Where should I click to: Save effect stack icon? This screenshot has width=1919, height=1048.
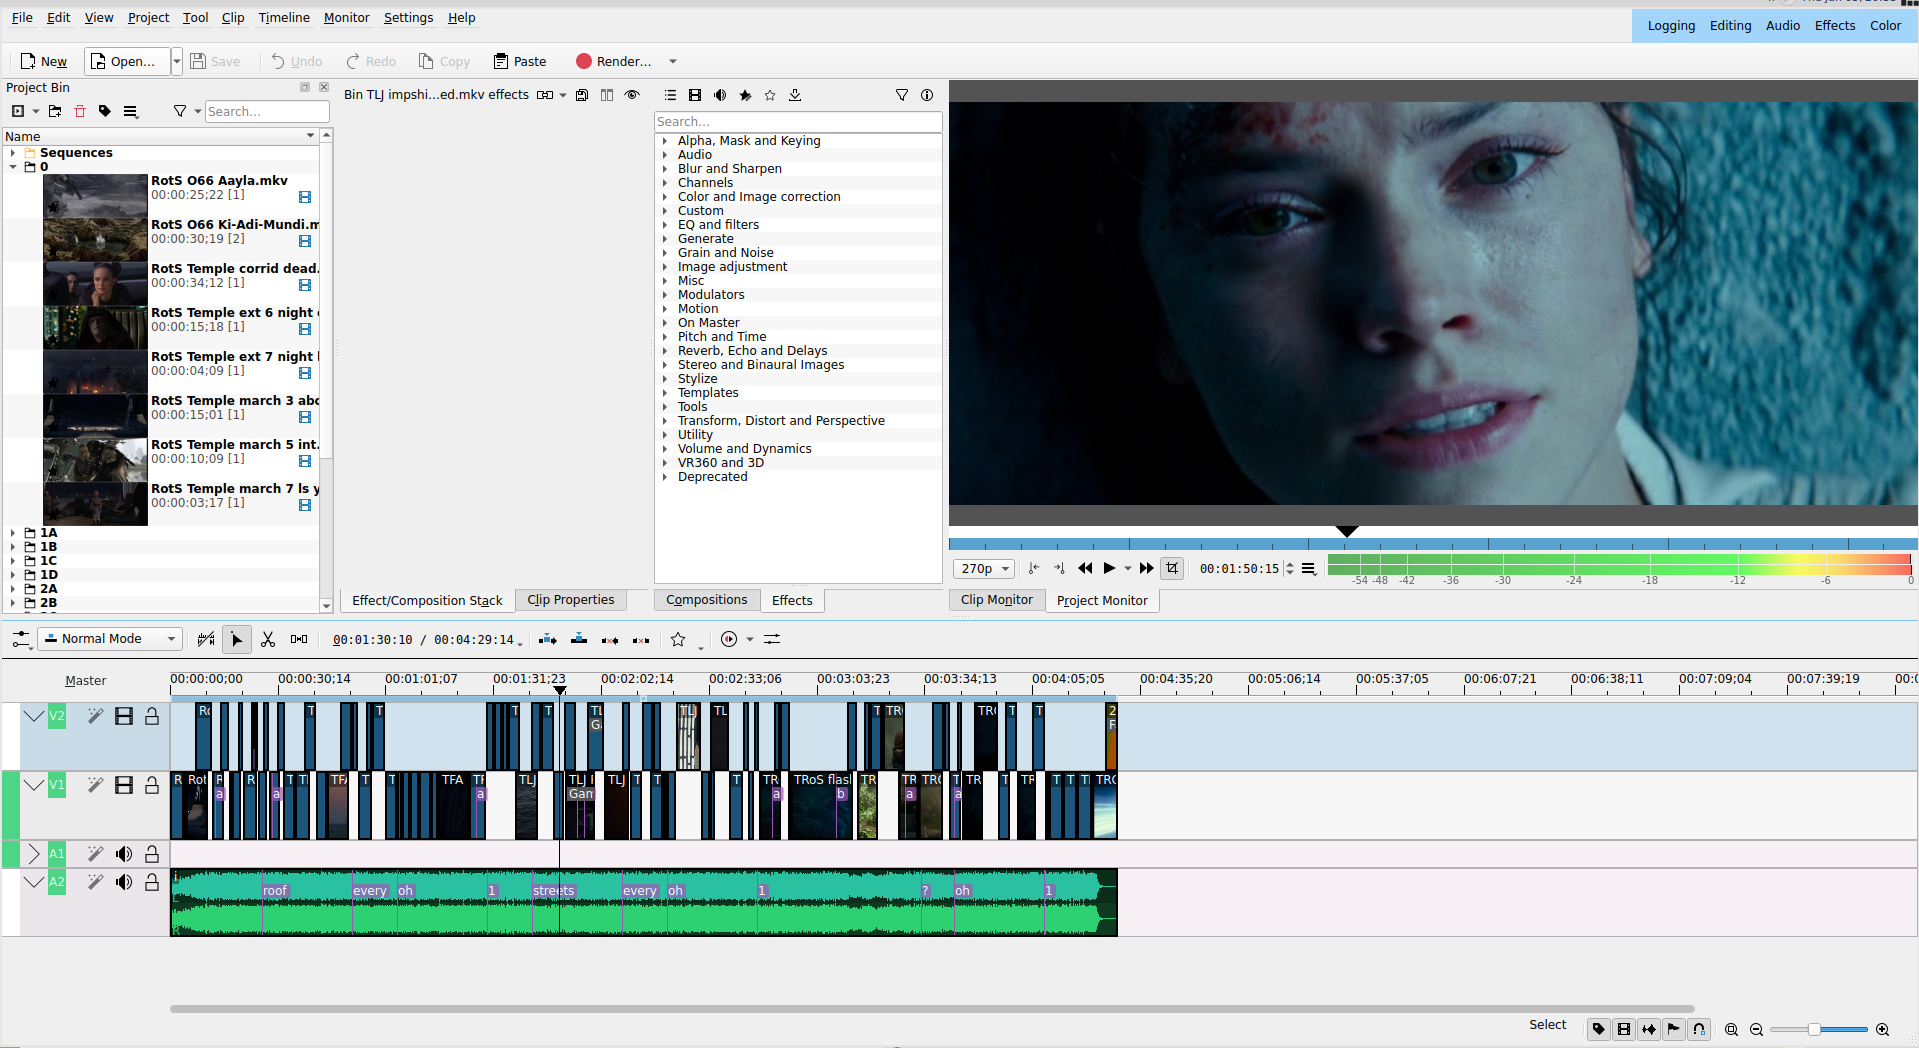(x=582, y=95)
